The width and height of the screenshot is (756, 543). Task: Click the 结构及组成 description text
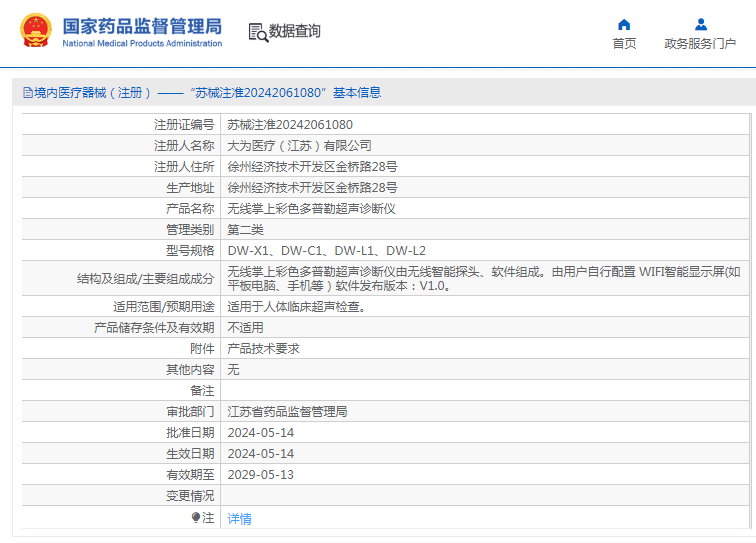(484, 279)
